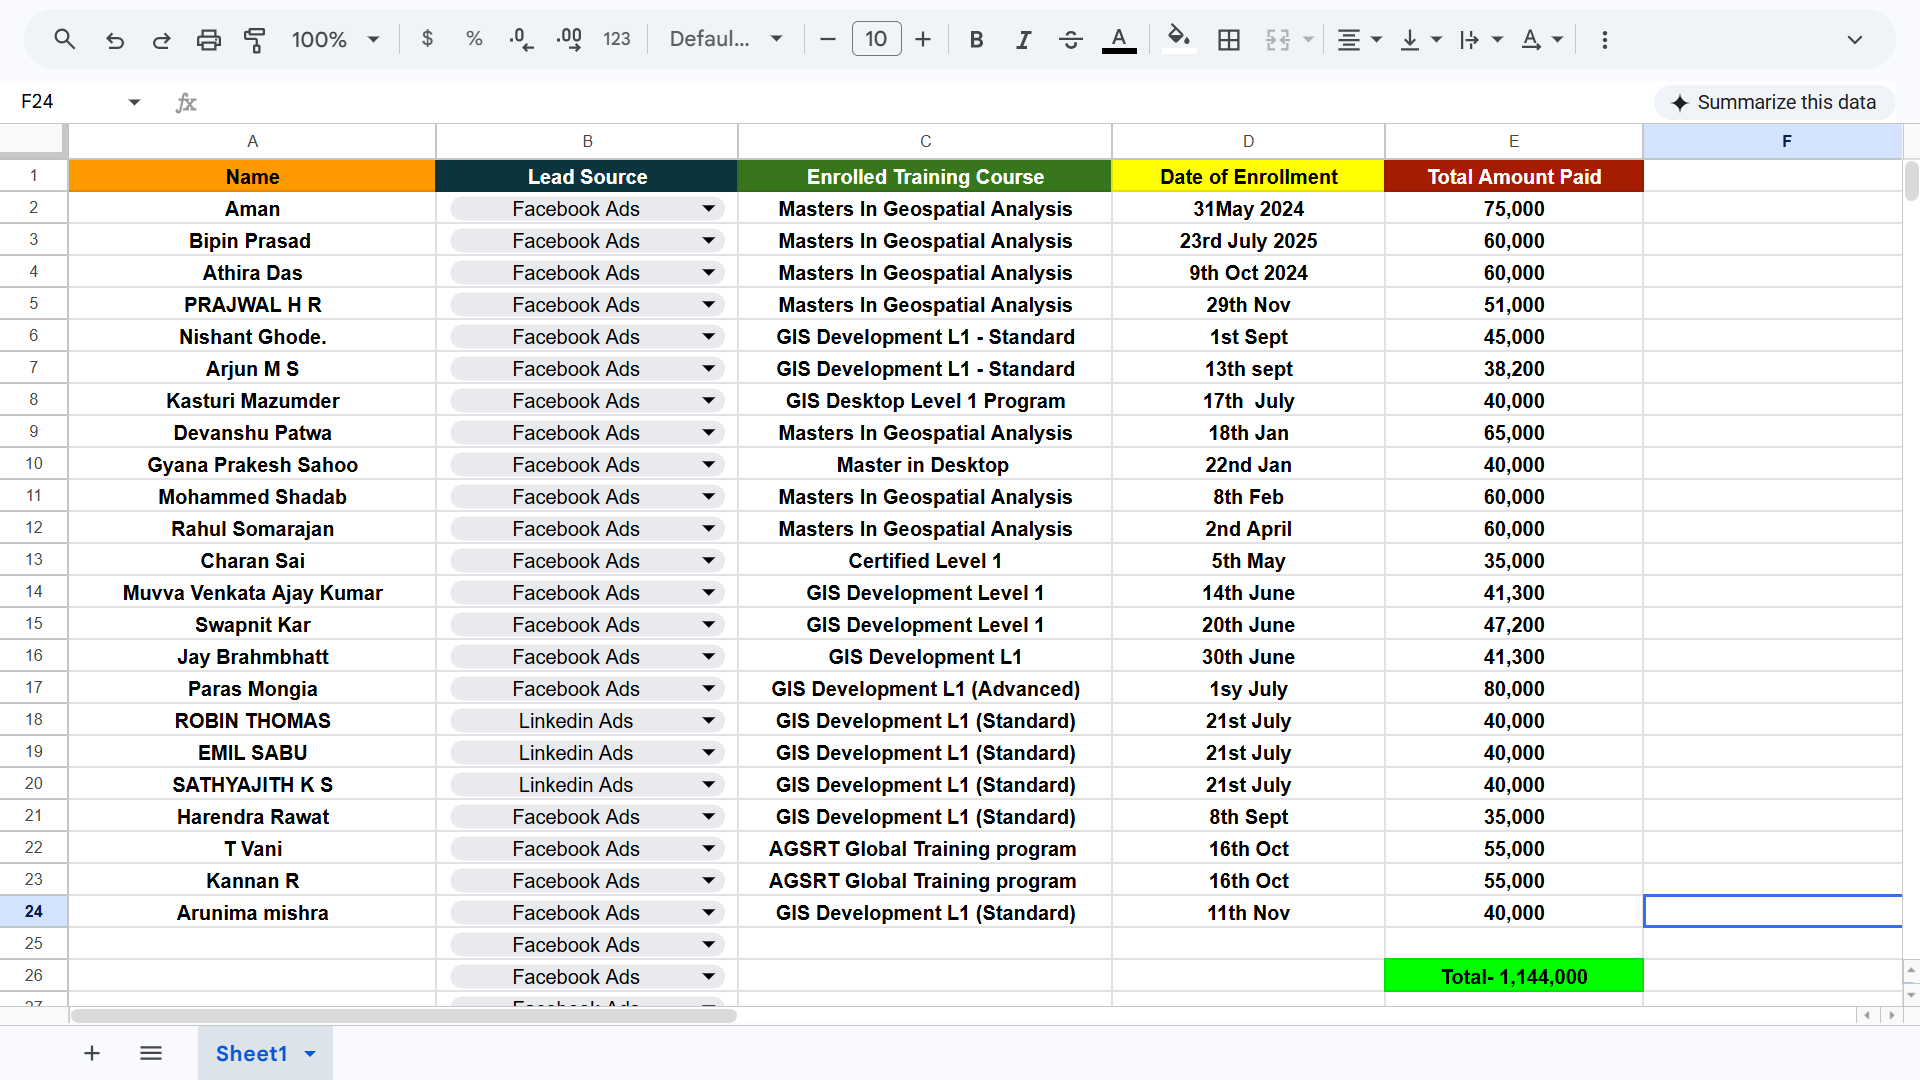Screen dimensions: 1920x1080
Task: Open the text color picker
Action: pyautogui.click(x=1119, y=39)
